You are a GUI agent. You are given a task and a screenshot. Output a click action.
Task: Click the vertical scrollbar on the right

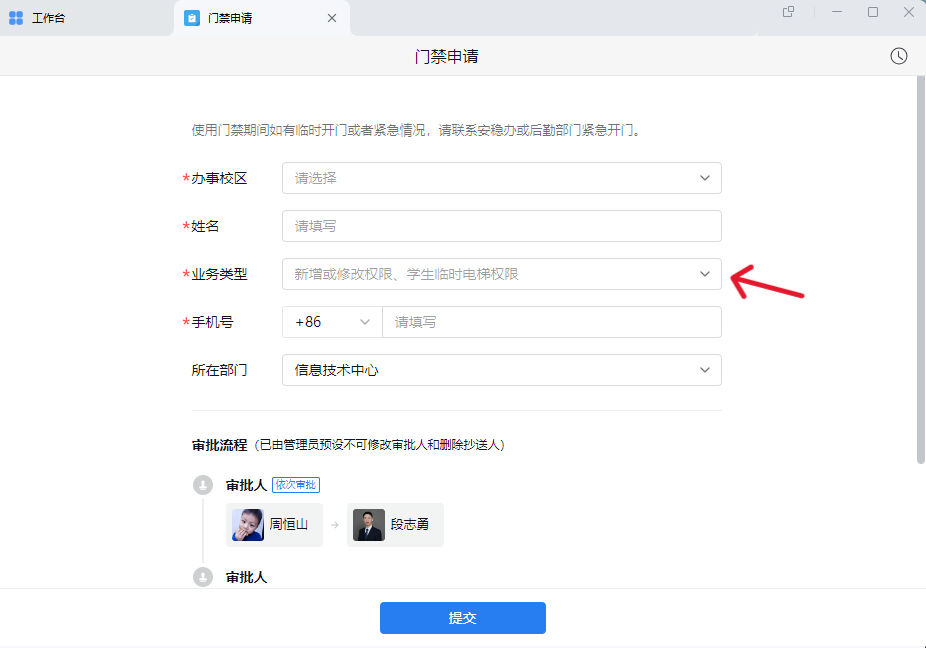coord(920,270)
